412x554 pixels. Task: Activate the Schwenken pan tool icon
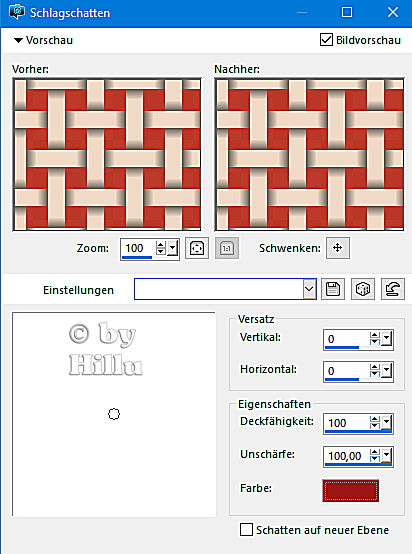click(x=338, y=248)
